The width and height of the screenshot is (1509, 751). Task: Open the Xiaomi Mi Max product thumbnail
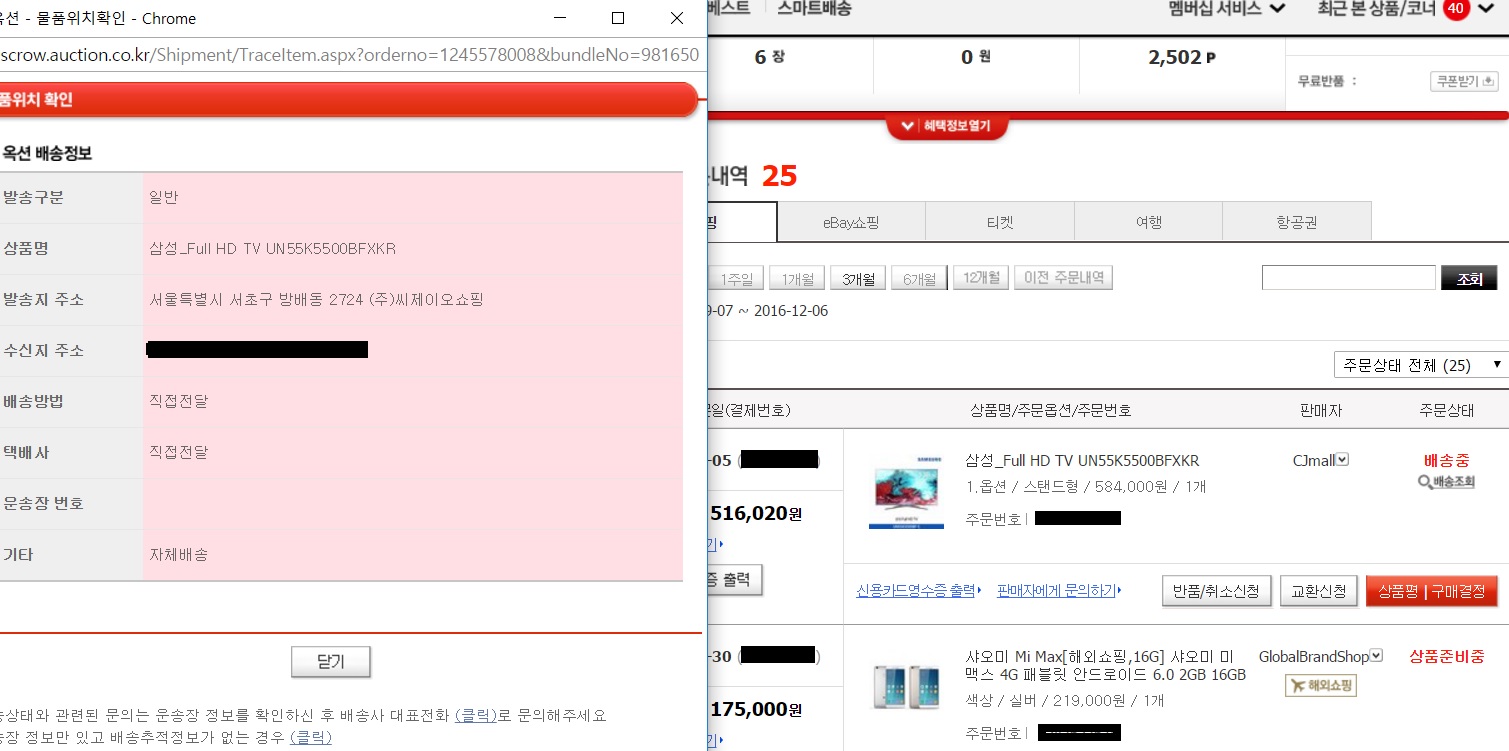[906, 686]
